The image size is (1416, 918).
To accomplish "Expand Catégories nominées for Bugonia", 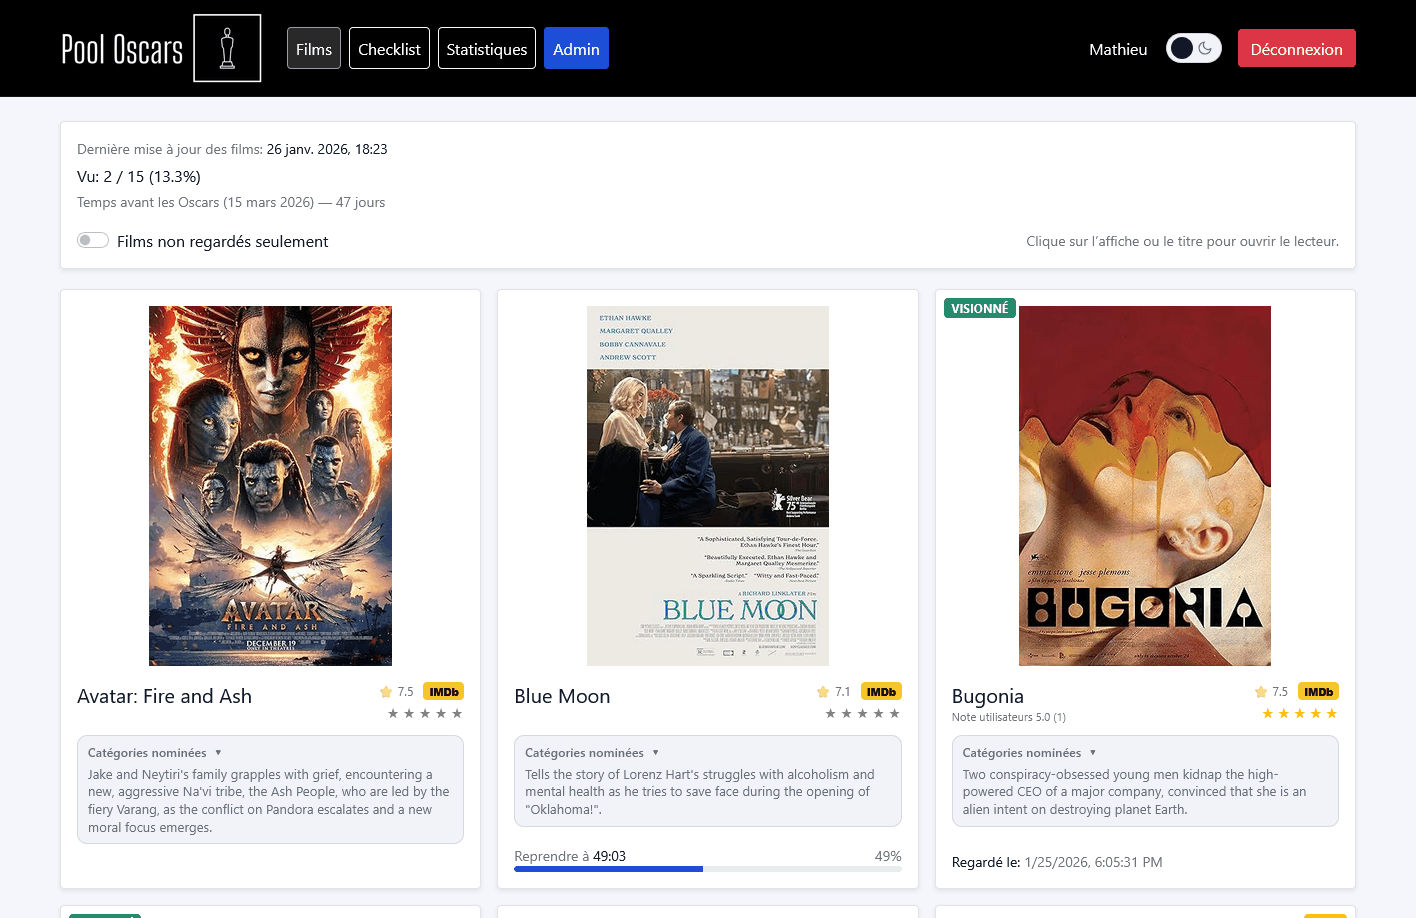I will tap(1030, 753).
